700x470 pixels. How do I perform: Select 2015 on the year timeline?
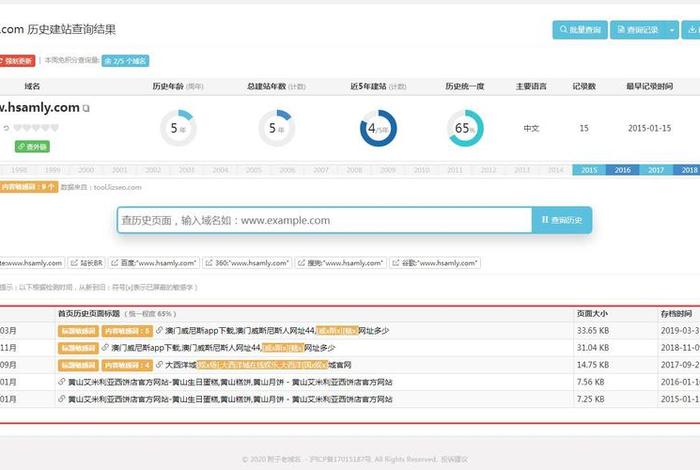[x=589, y=170]
